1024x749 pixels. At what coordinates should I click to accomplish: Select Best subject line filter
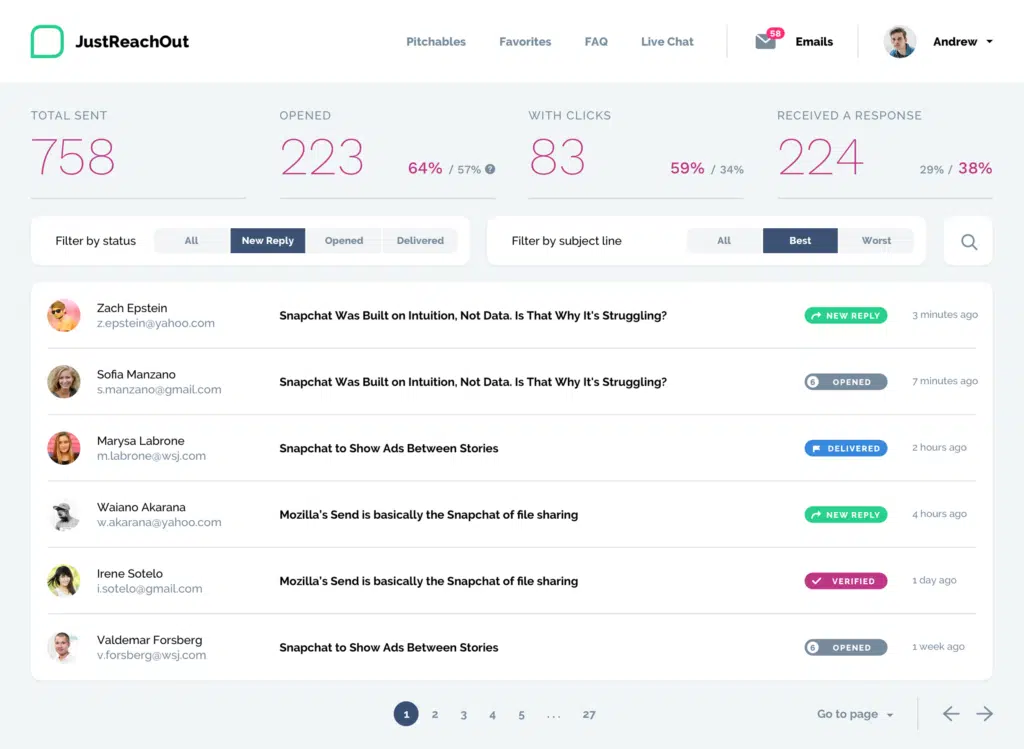[800, 241]
